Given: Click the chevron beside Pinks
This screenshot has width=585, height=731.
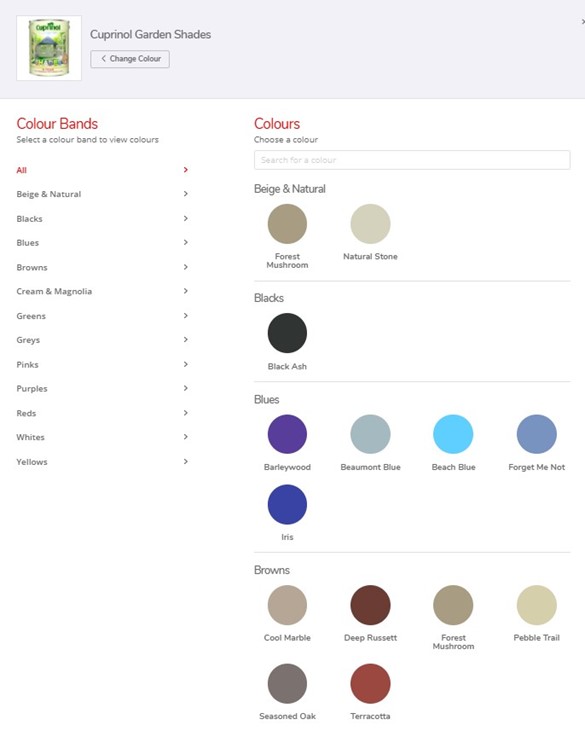Looking at the screenshot, I should (186, 364).
